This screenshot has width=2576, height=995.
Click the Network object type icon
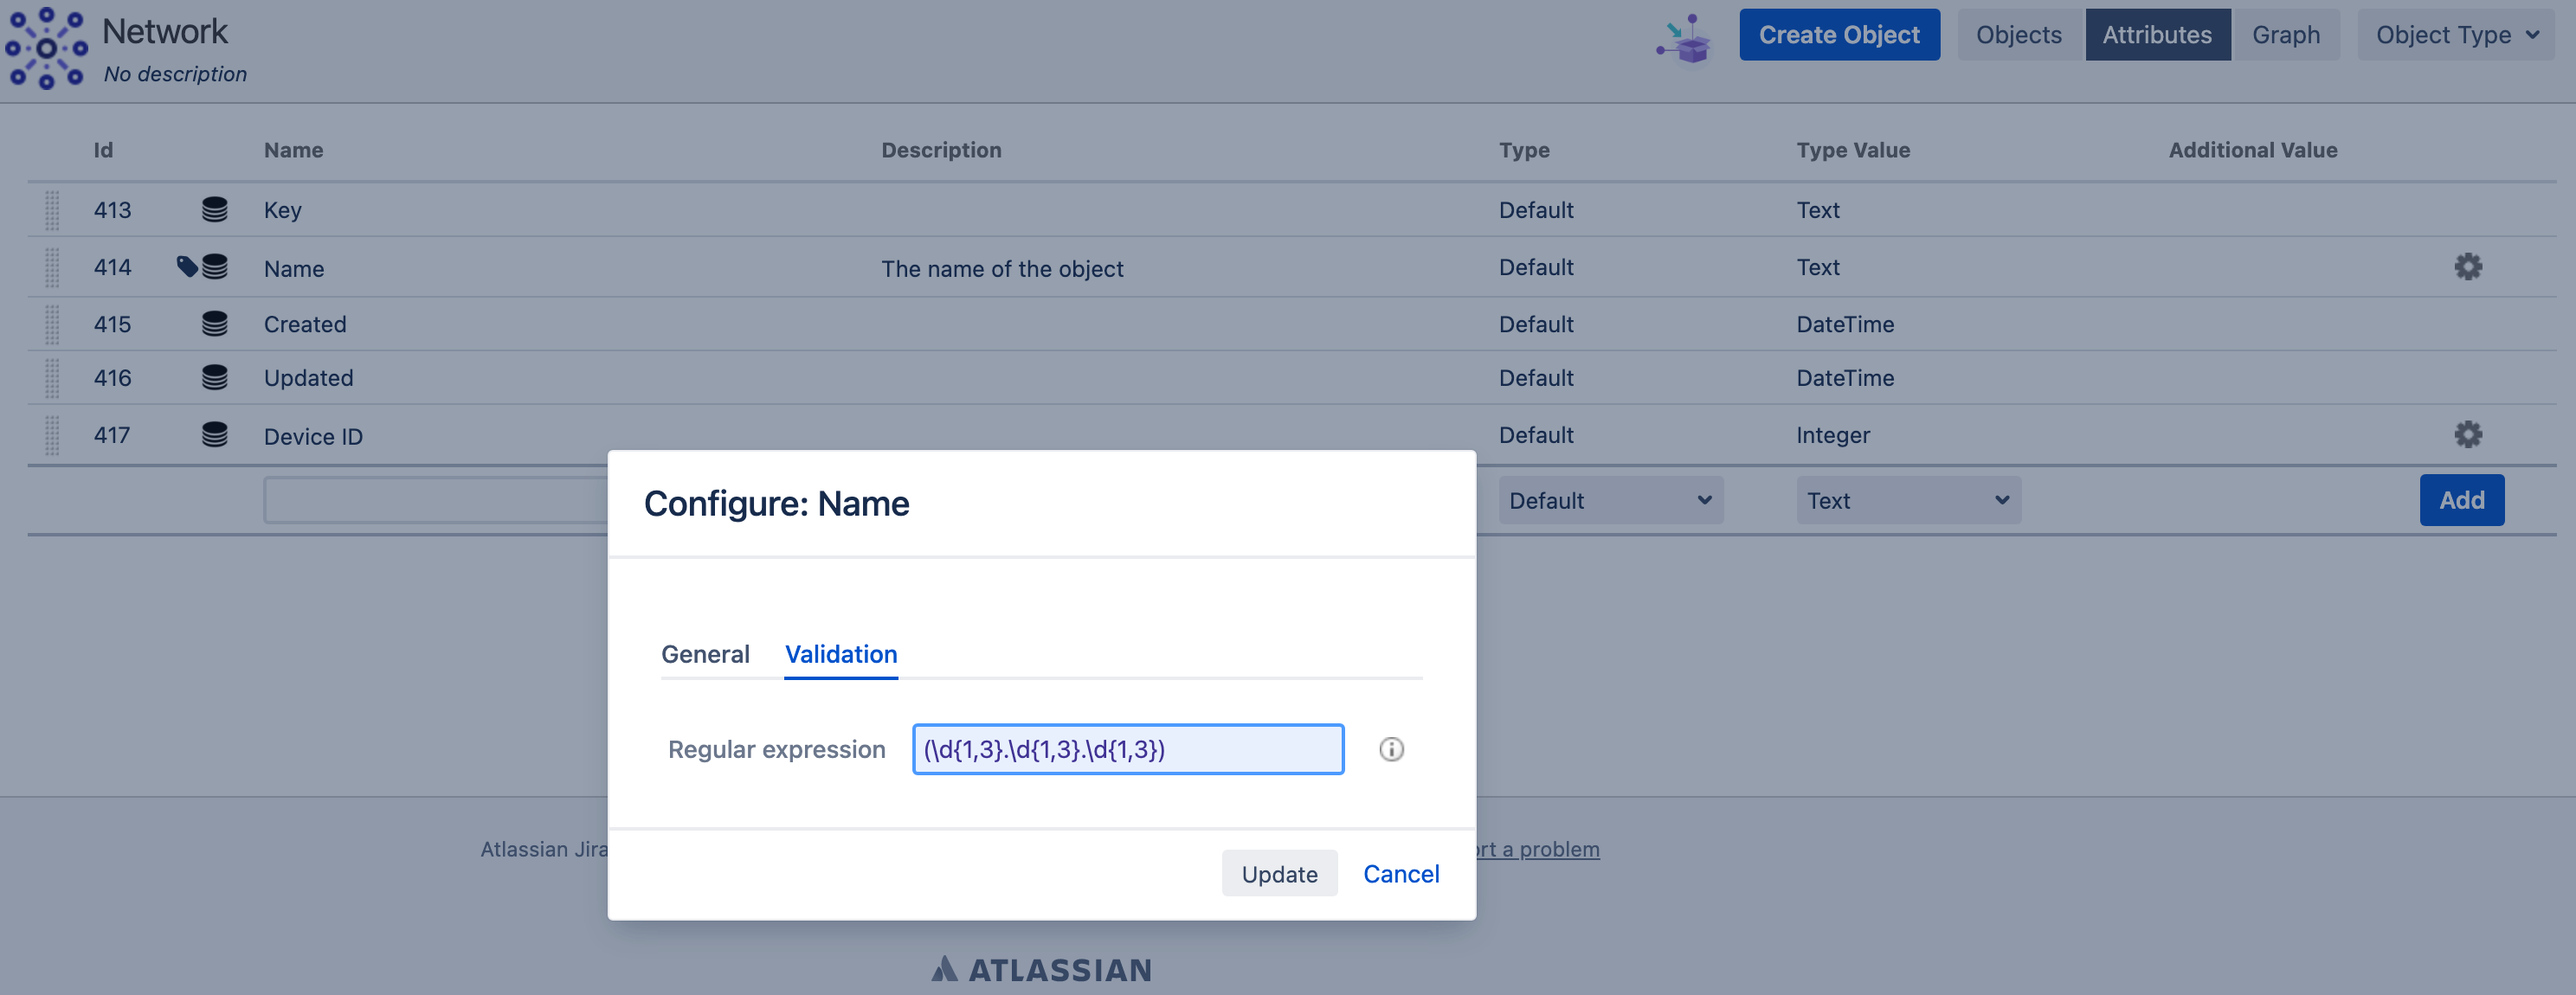46,47
